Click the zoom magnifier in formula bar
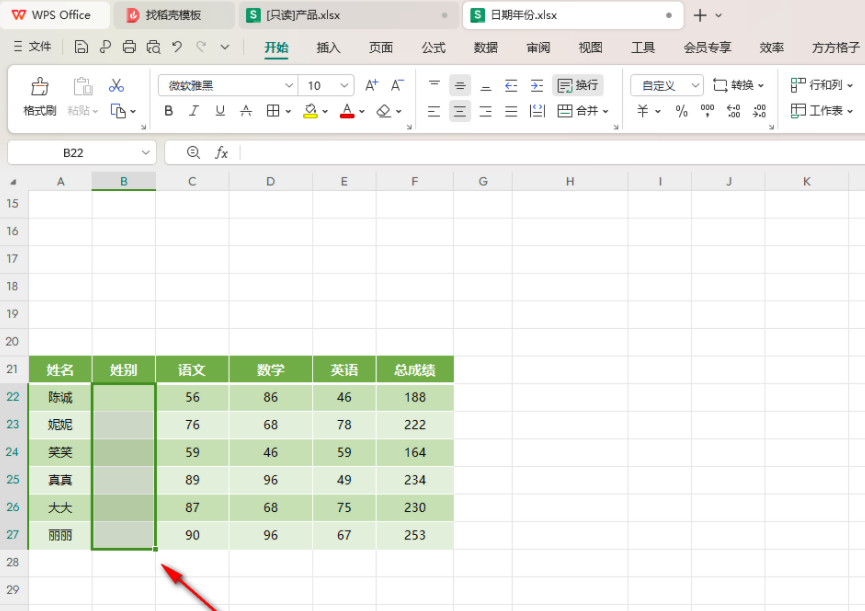865x611 pixels. click(193, 153)
